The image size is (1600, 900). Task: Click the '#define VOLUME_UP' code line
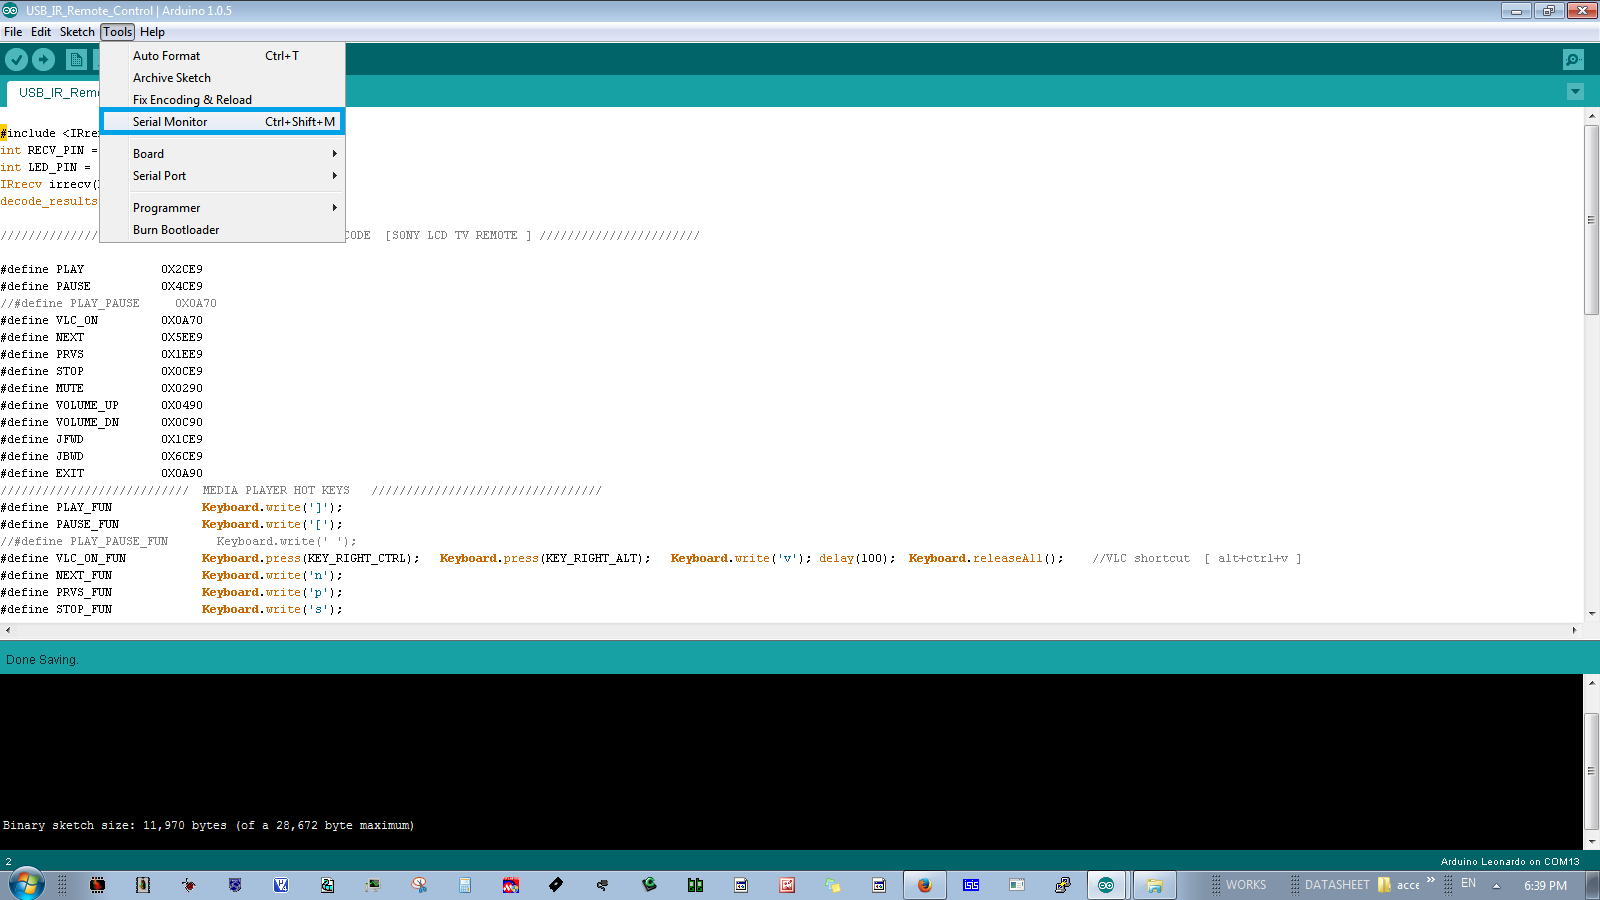point(101,406)
